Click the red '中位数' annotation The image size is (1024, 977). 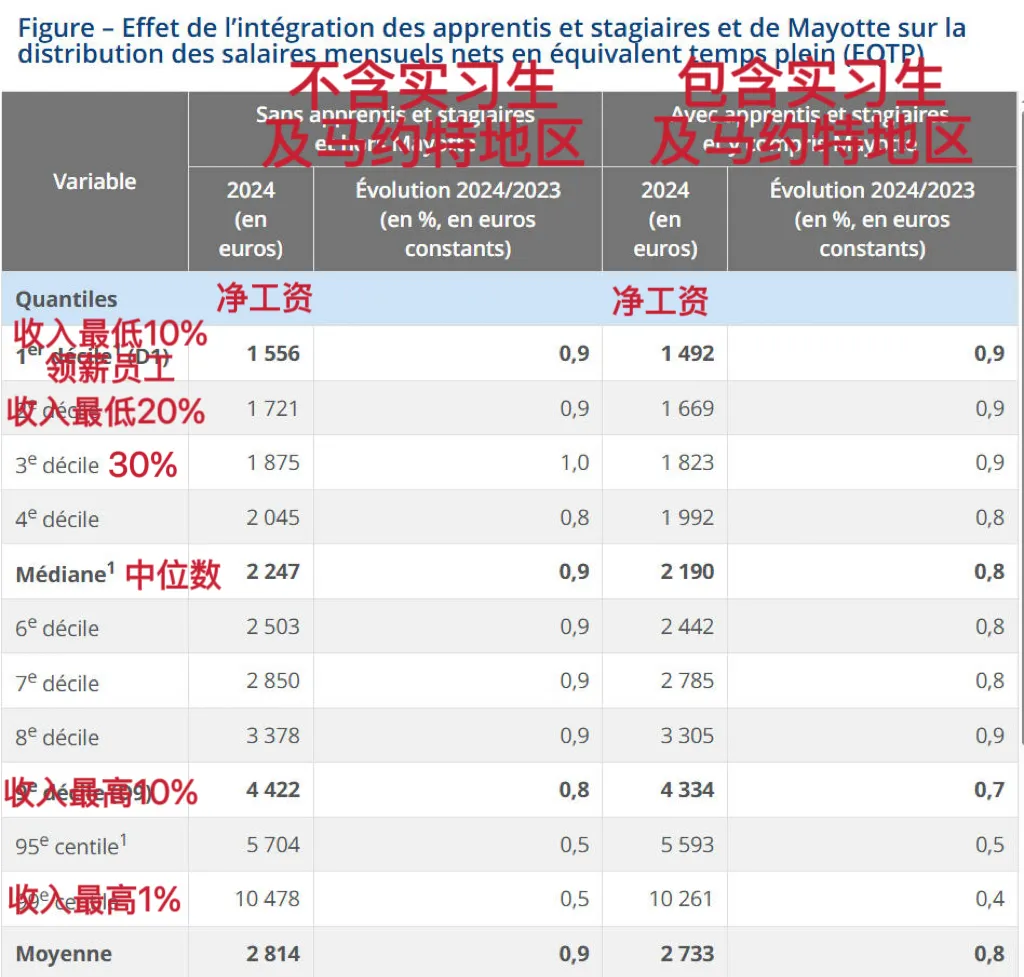(173, 574)
